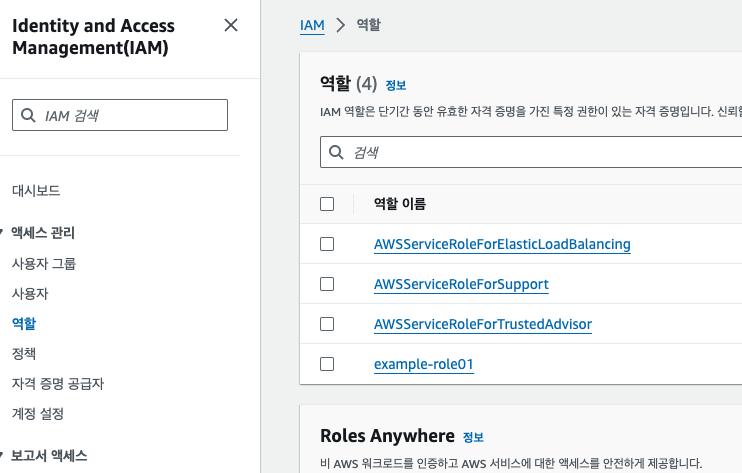This screenshot has width=742, height=473.
Task: Focus the IAM 검색 sidebar search field
Action: [x=120, y=115]
